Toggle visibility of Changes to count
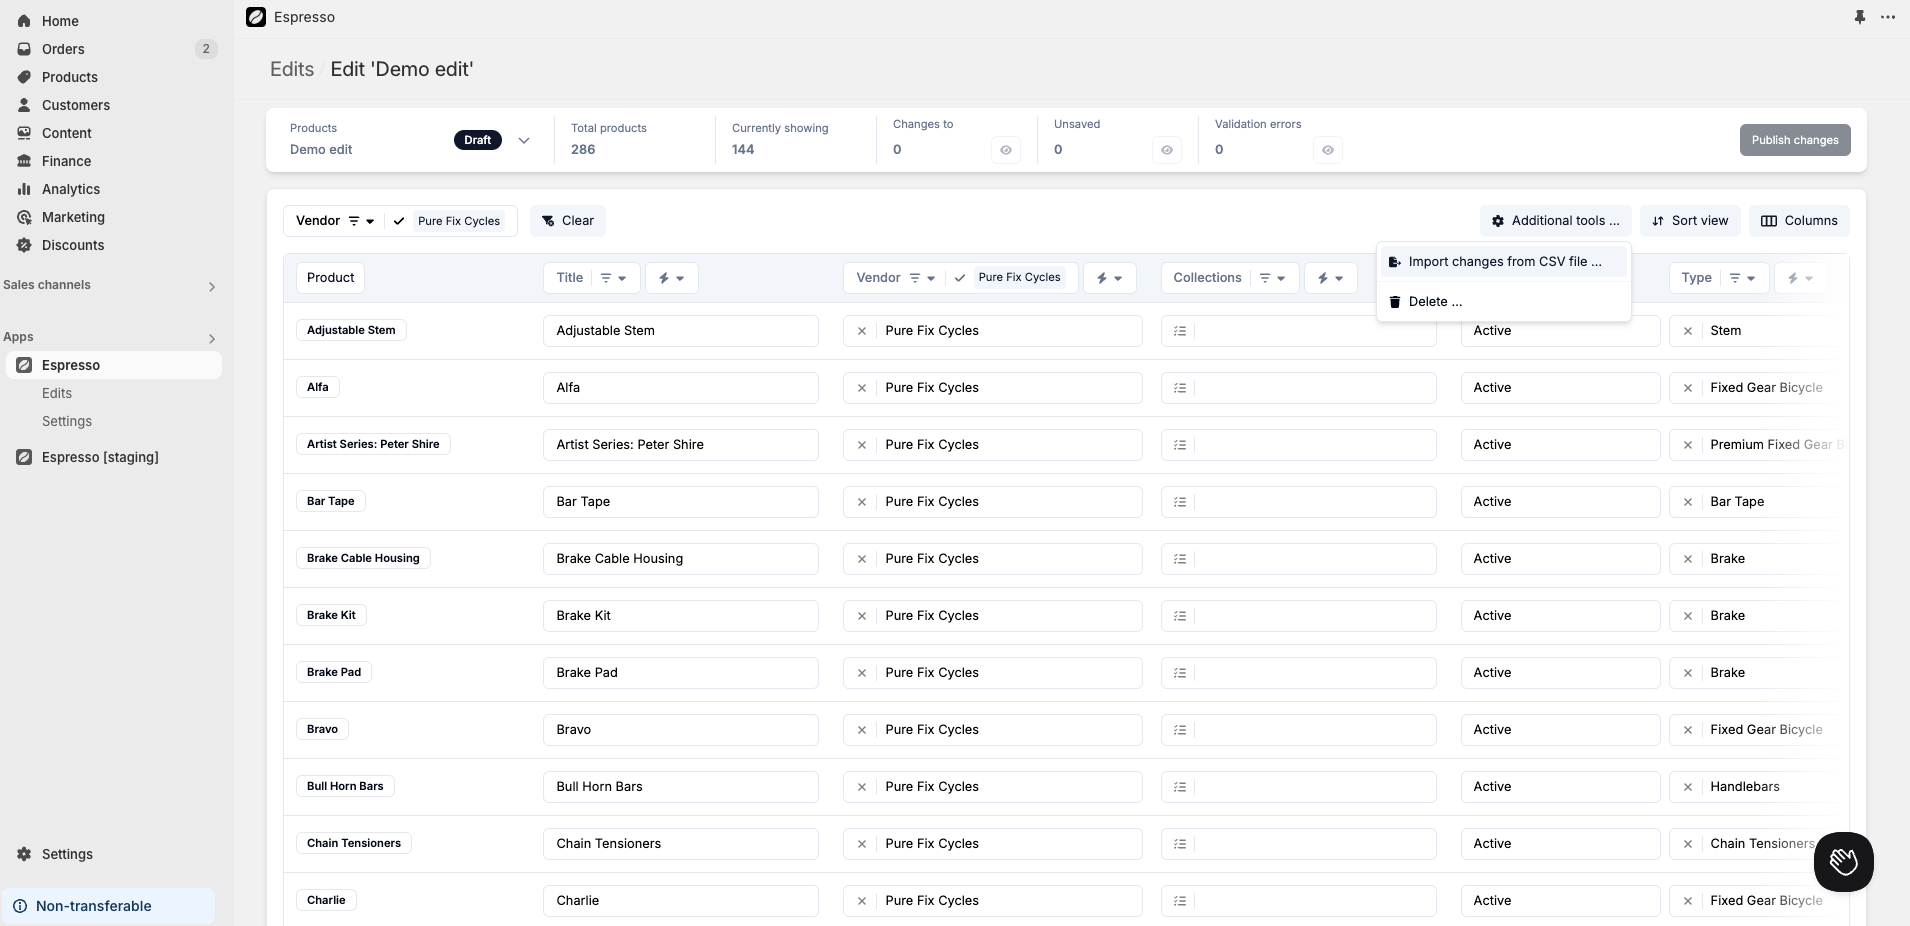 click(x=1006, y=150)
